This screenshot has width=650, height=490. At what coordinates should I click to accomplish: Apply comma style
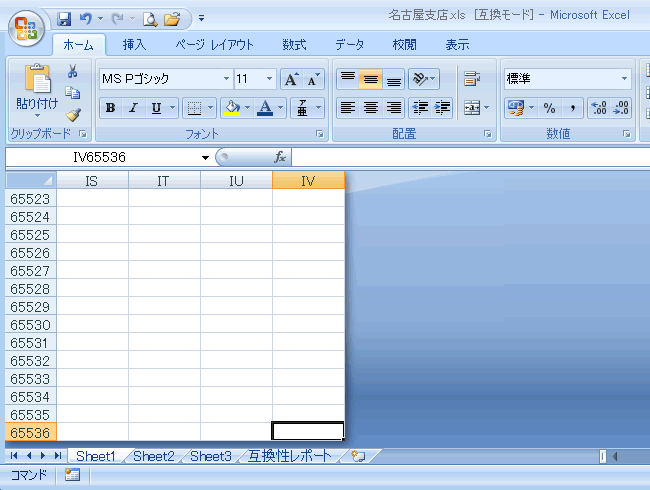(x=572, y=108)
